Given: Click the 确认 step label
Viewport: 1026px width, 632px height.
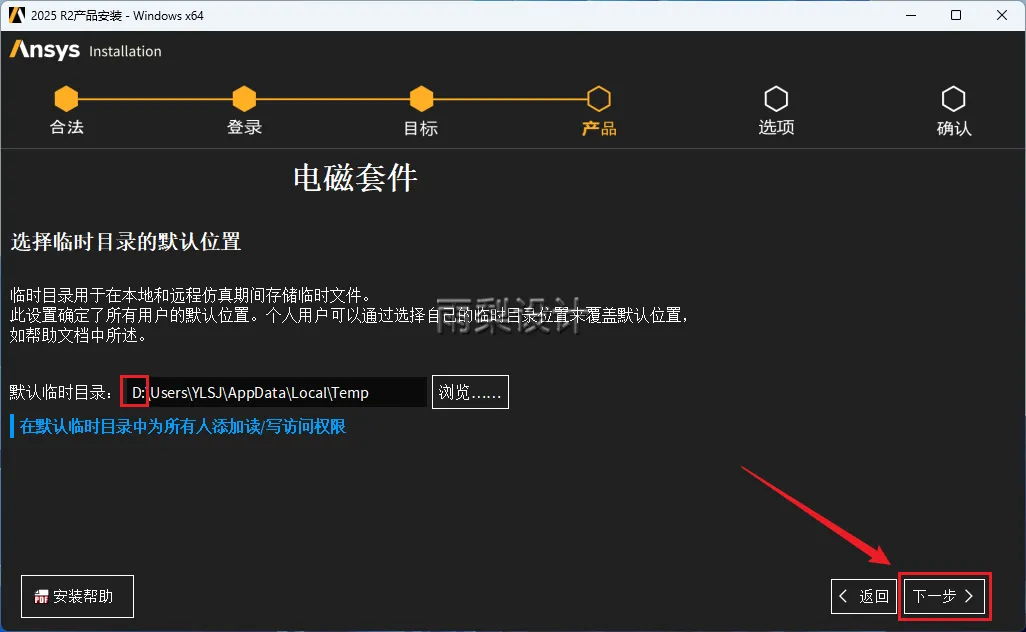Looking at the screenshot, I should [x=953, y=128].
